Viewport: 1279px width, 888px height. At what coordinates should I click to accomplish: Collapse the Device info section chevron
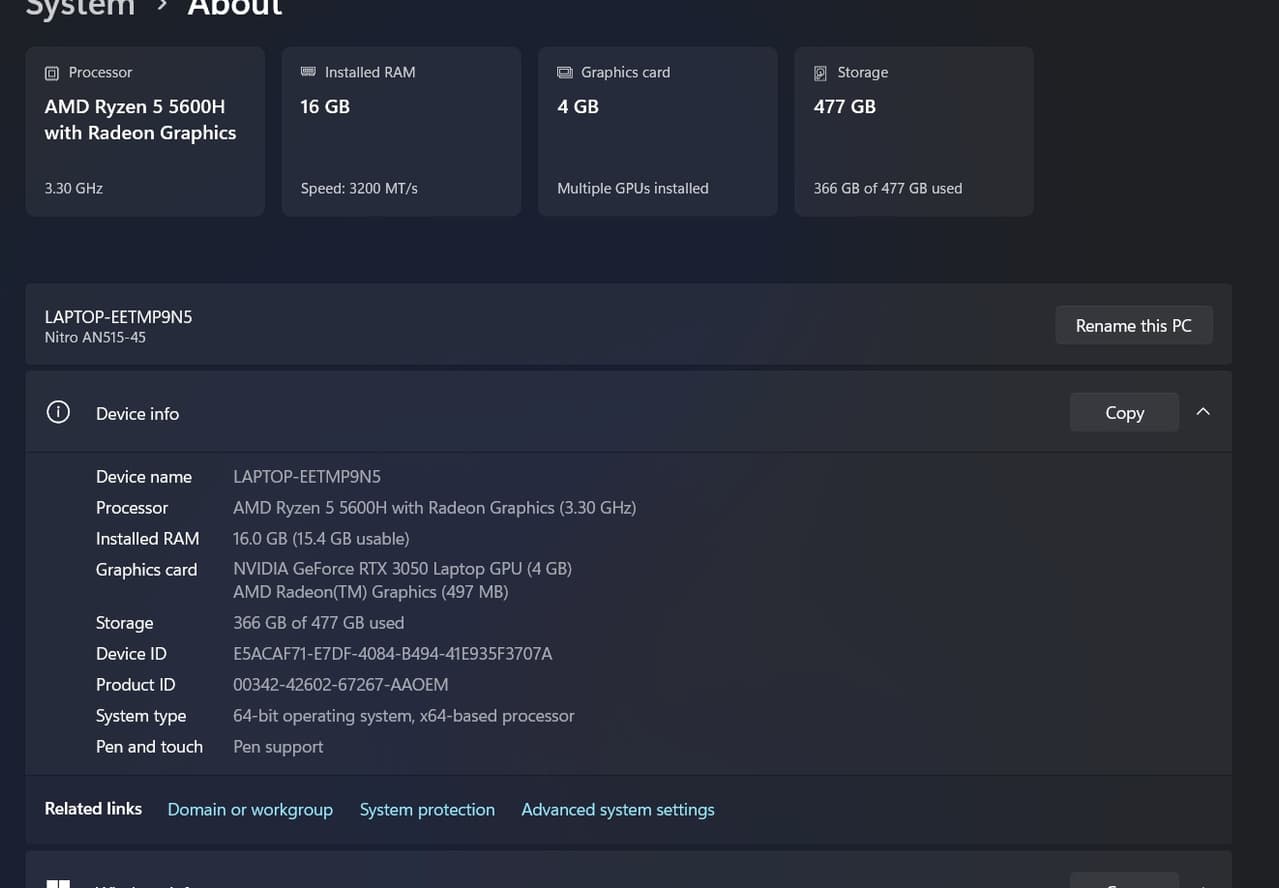(1203, 412)
